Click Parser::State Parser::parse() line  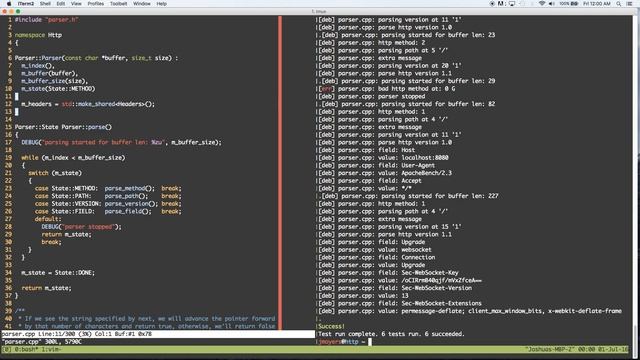click(63, 127)
